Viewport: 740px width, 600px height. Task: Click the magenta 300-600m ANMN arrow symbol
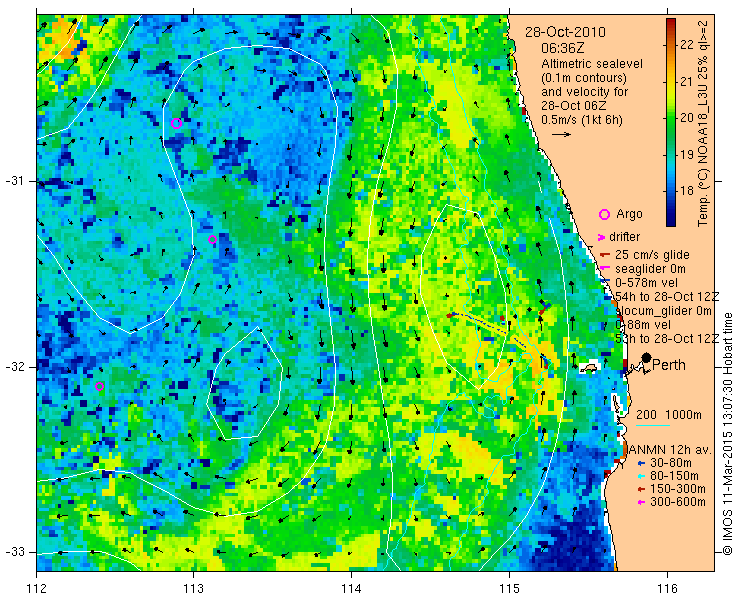point(641,502)
